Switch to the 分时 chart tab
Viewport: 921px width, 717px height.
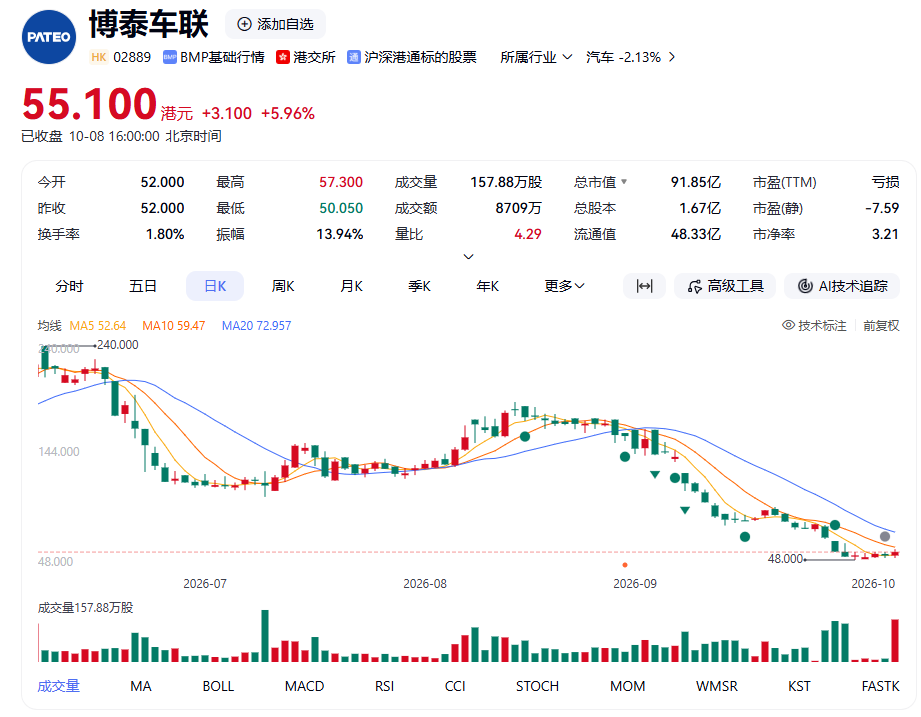(x=69, y=286)
